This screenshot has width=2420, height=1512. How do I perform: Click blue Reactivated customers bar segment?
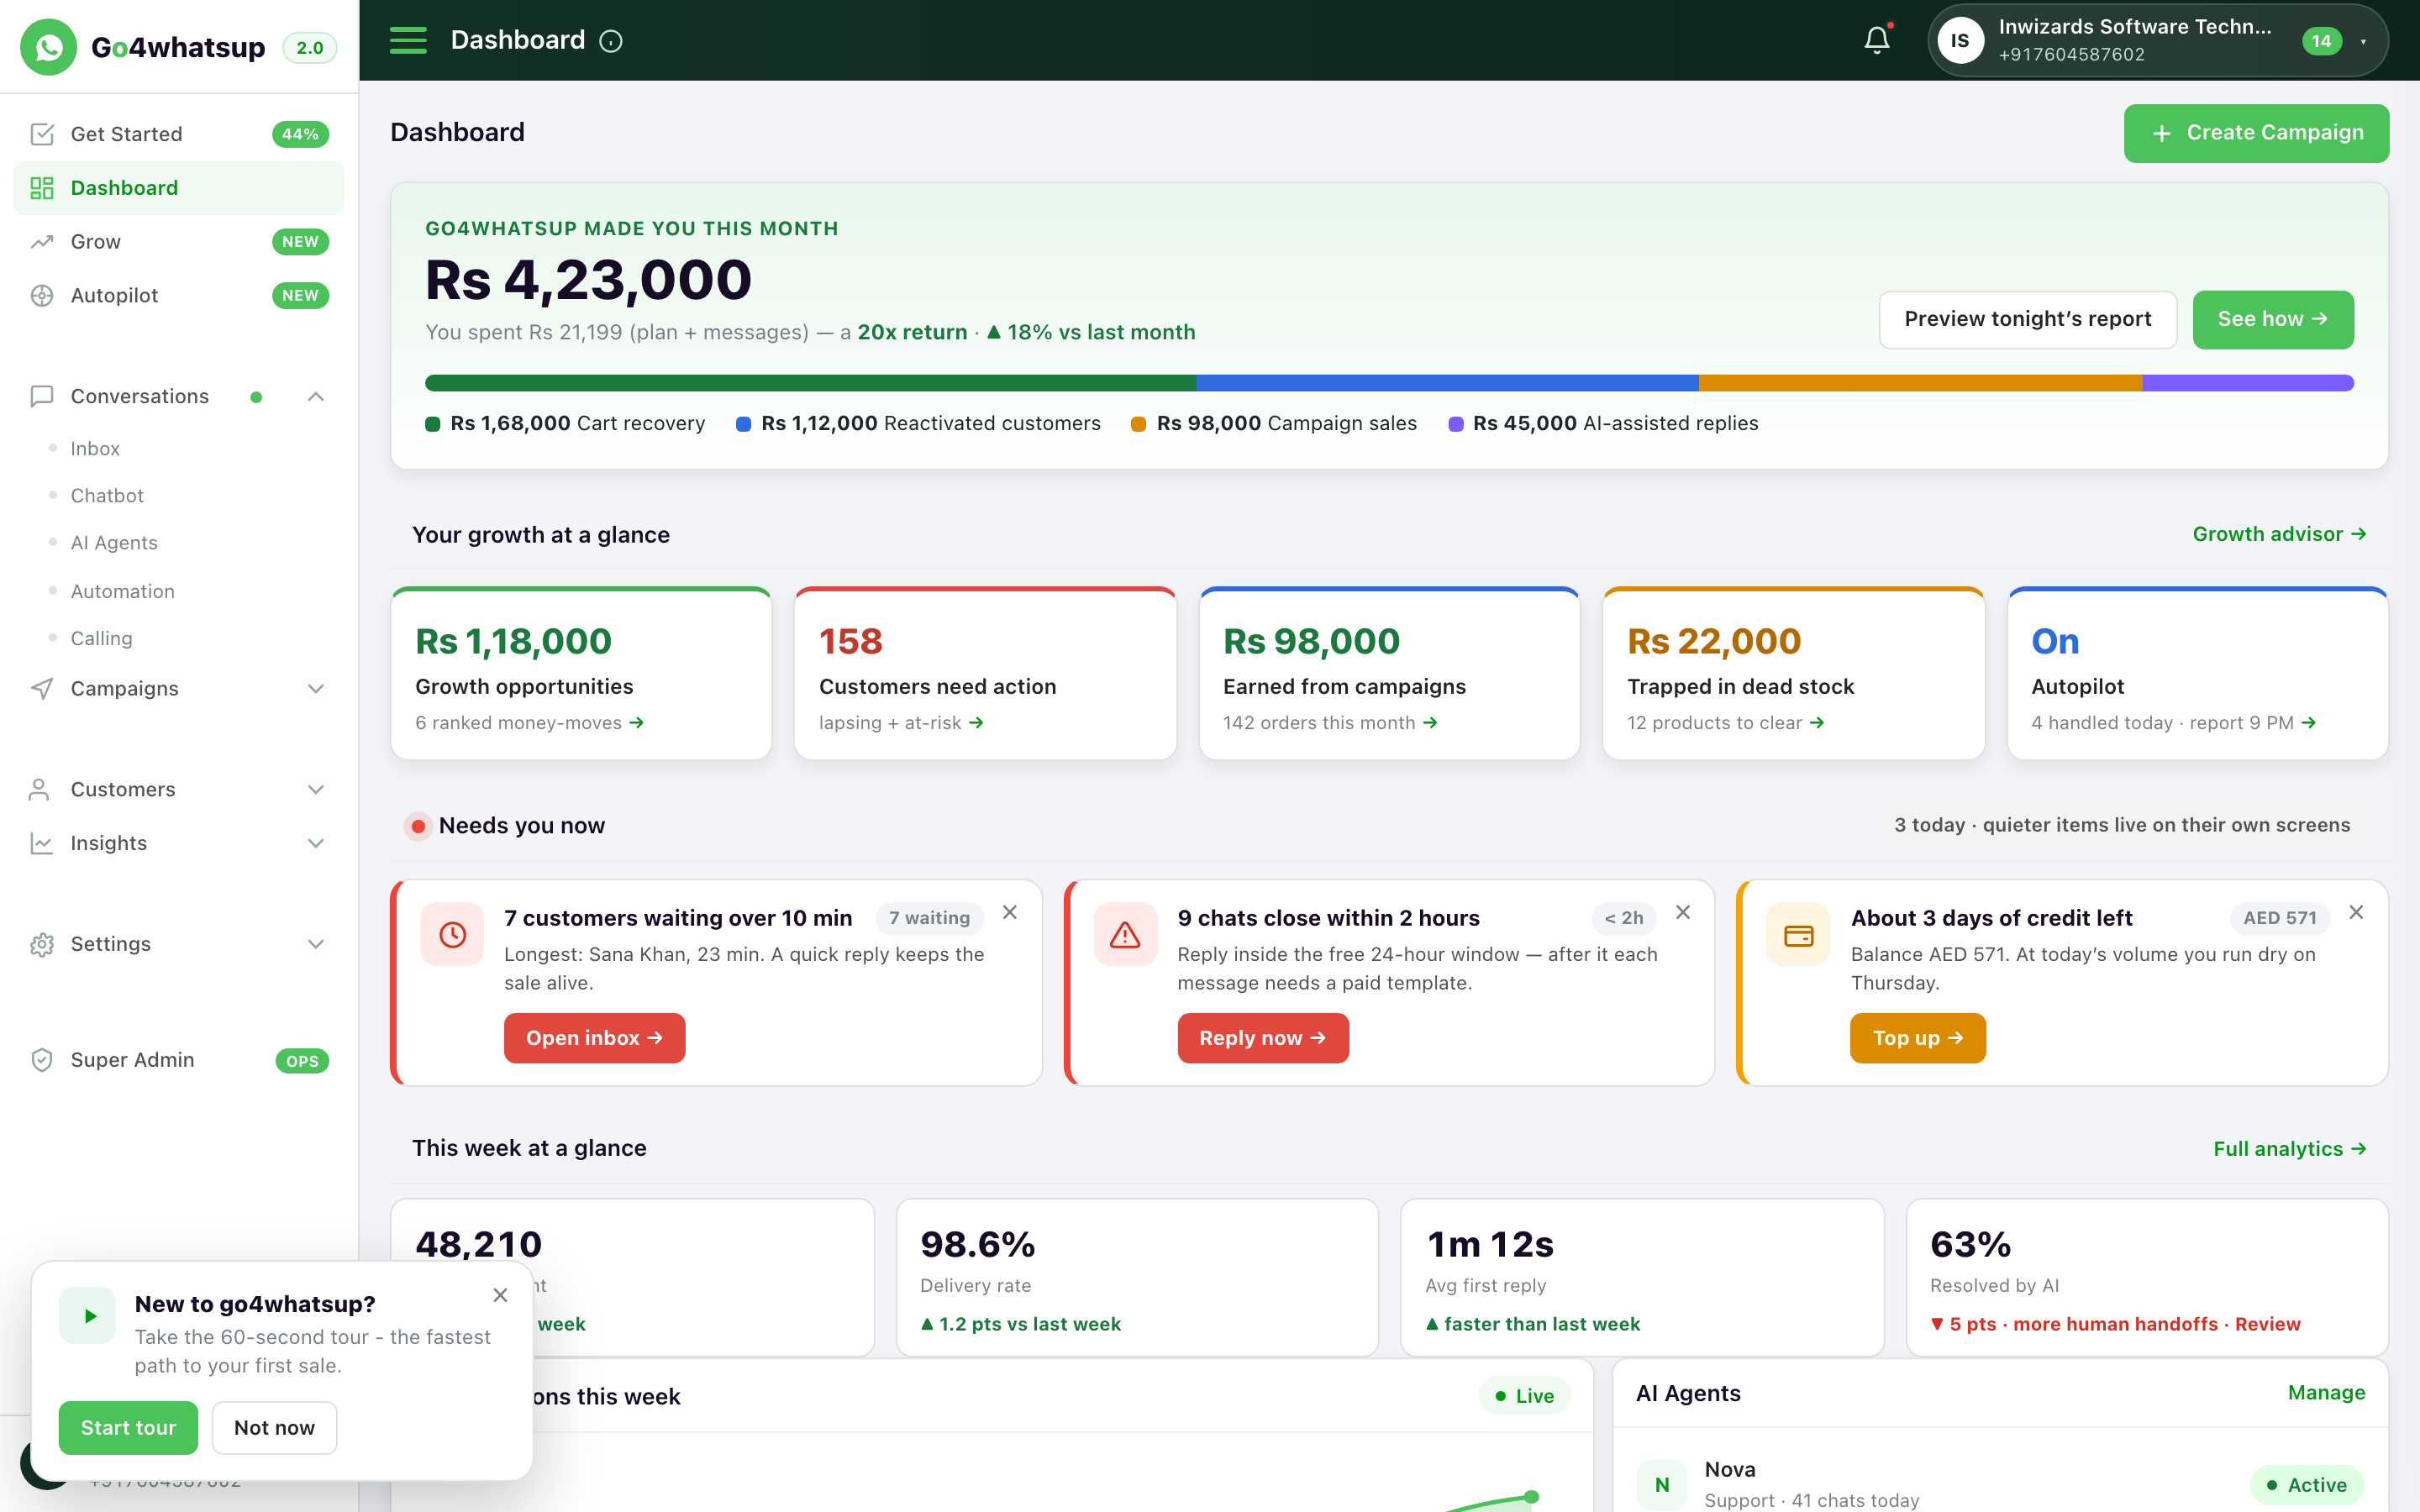pyautogui.click(x=1447, y=383)
